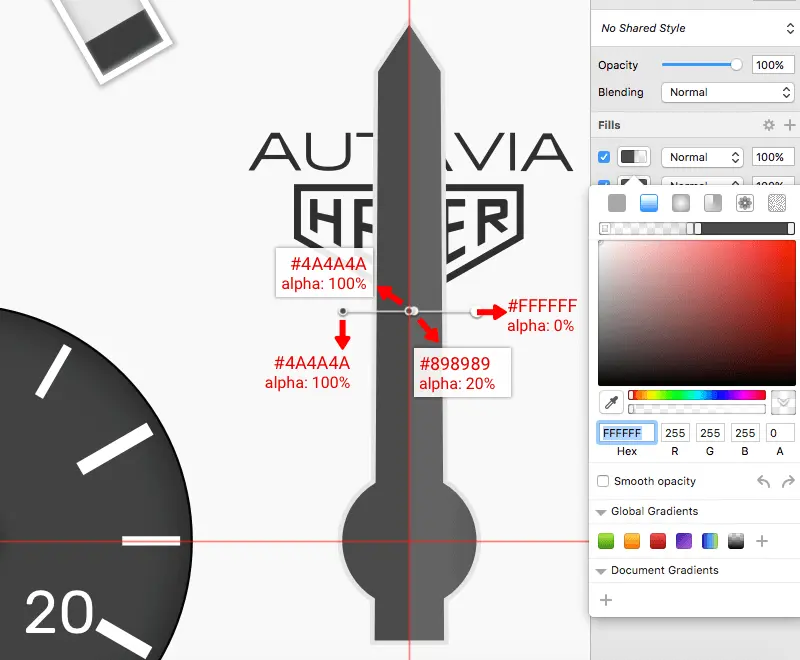Add a new fill with plus icon

click(x=789, y=125)
